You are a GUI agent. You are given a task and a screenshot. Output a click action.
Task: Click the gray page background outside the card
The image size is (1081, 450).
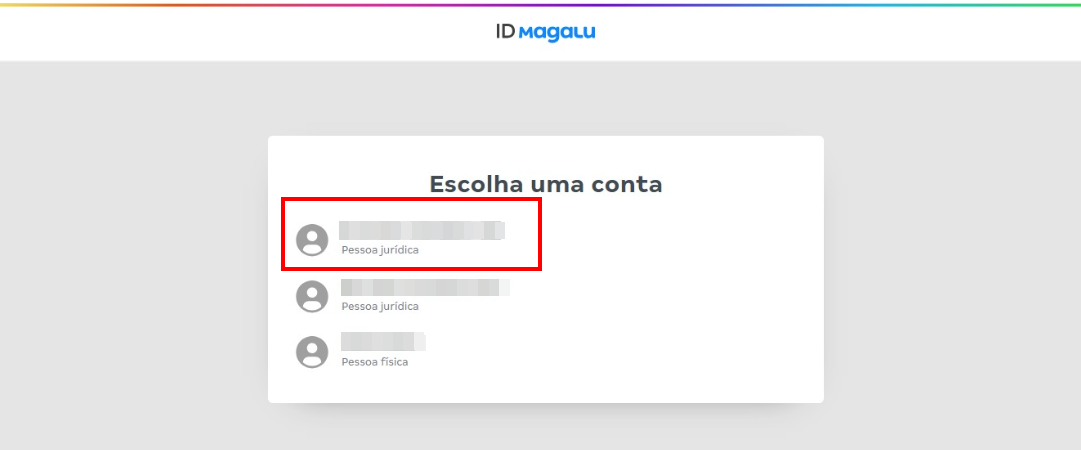[x=130, y=250]
